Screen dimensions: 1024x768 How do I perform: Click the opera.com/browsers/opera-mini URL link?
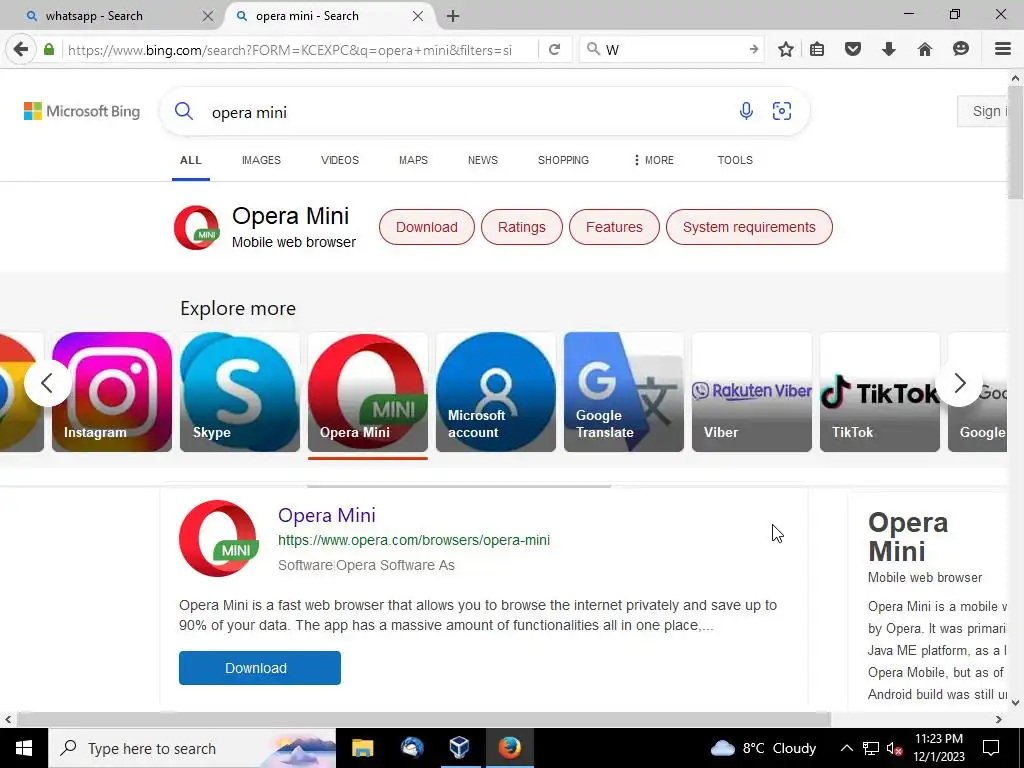(x=414, y=540)
